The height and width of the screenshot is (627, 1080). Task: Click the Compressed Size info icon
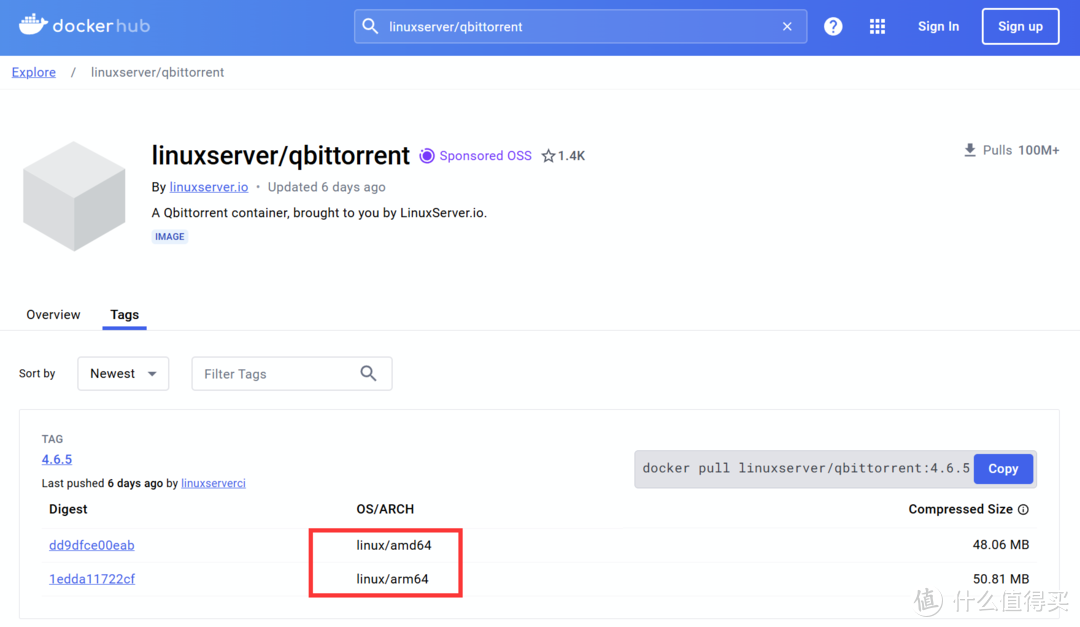pos(1023,510)
